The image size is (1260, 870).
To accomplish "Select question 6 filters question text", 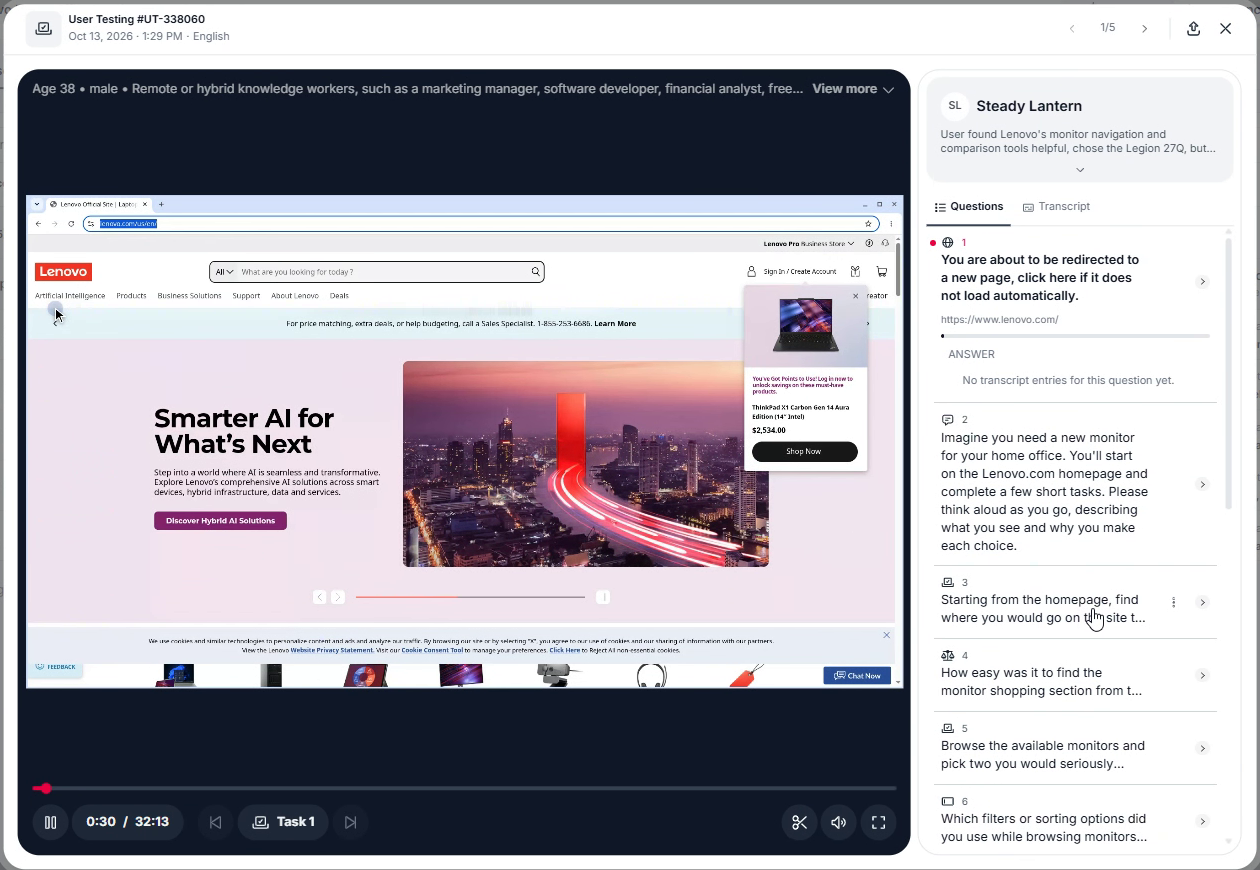I will (1043, 828).
